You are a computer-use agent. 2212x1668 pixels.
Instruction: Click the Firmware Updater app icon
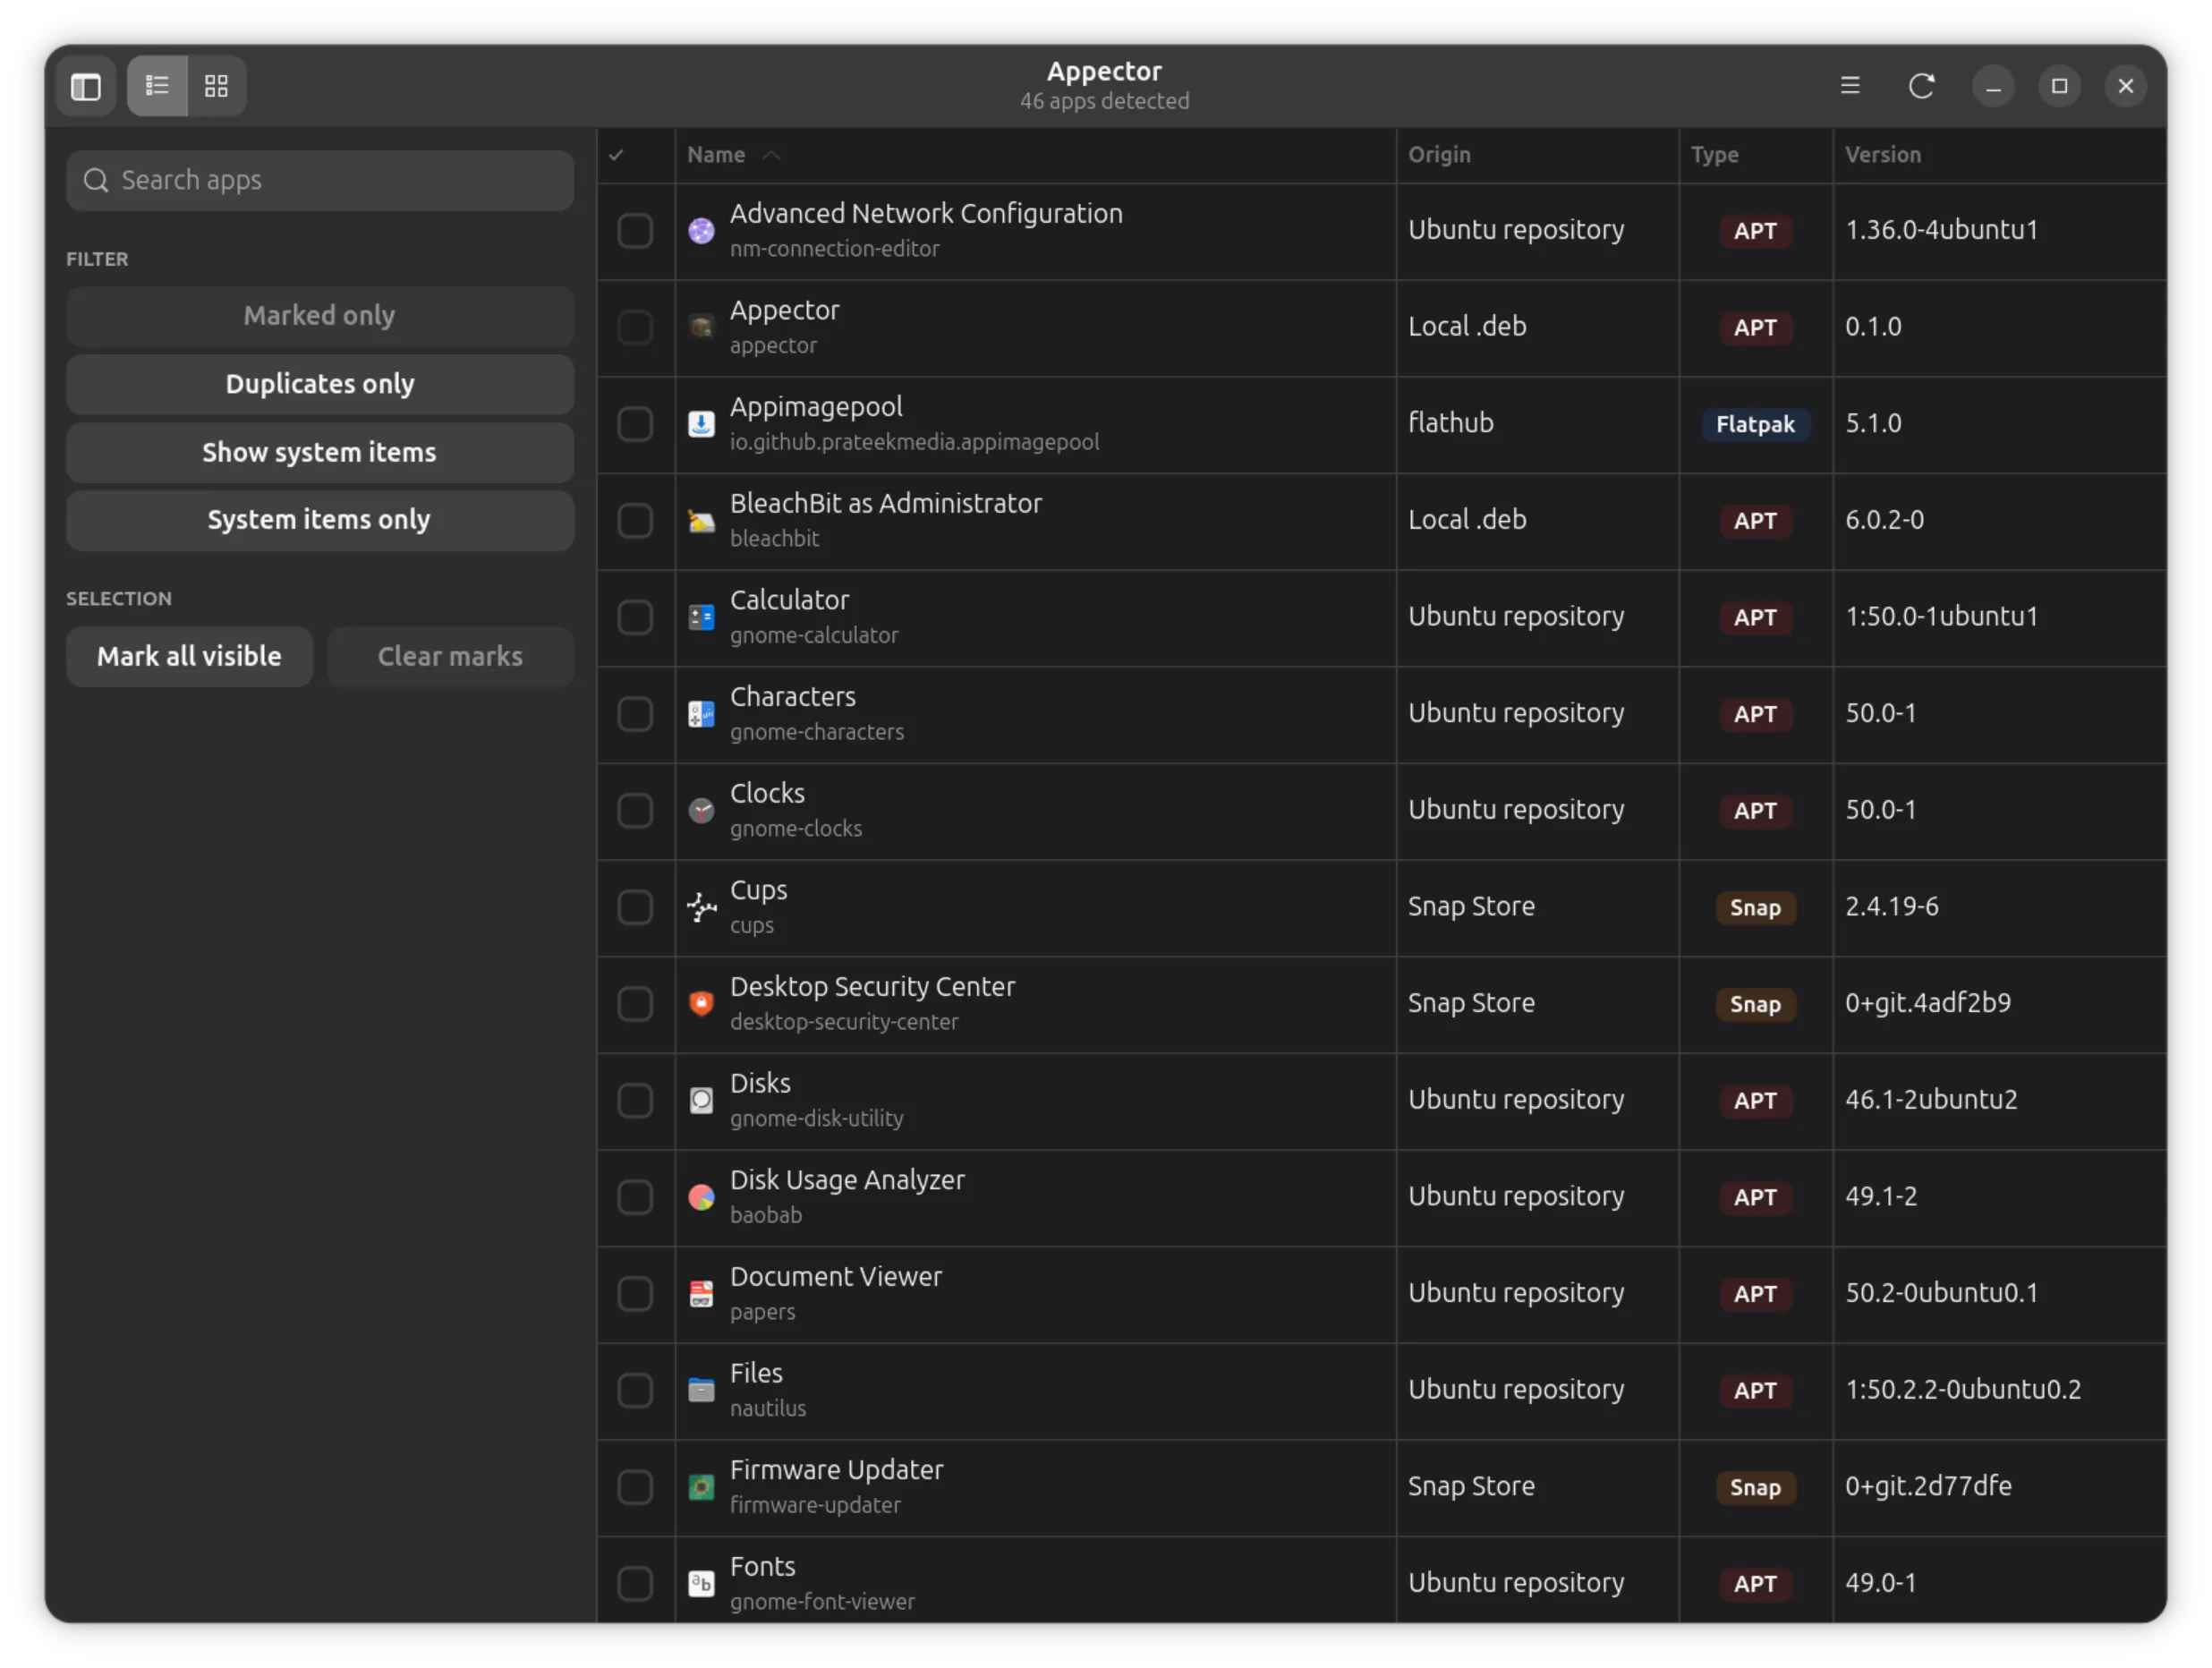pos(702,1487)
